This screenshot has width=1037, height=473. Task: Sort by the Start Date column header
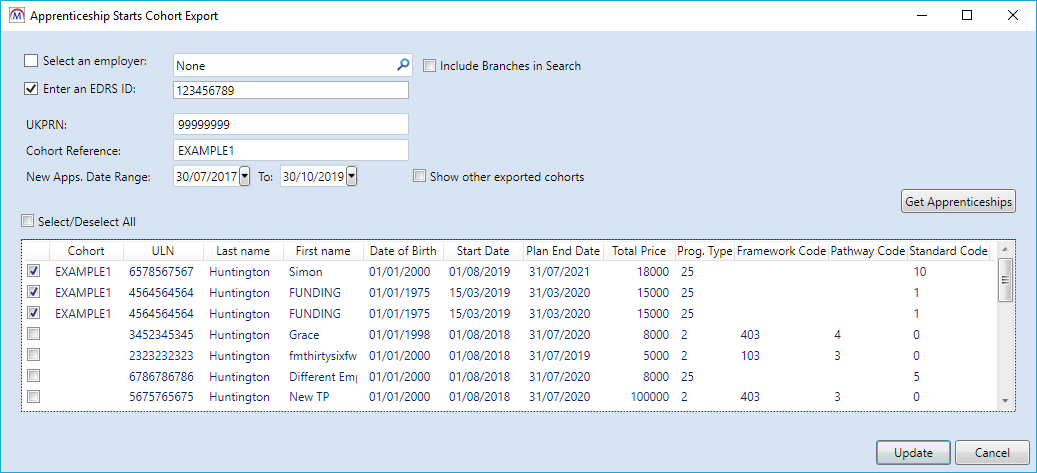[x=483, y=251]
